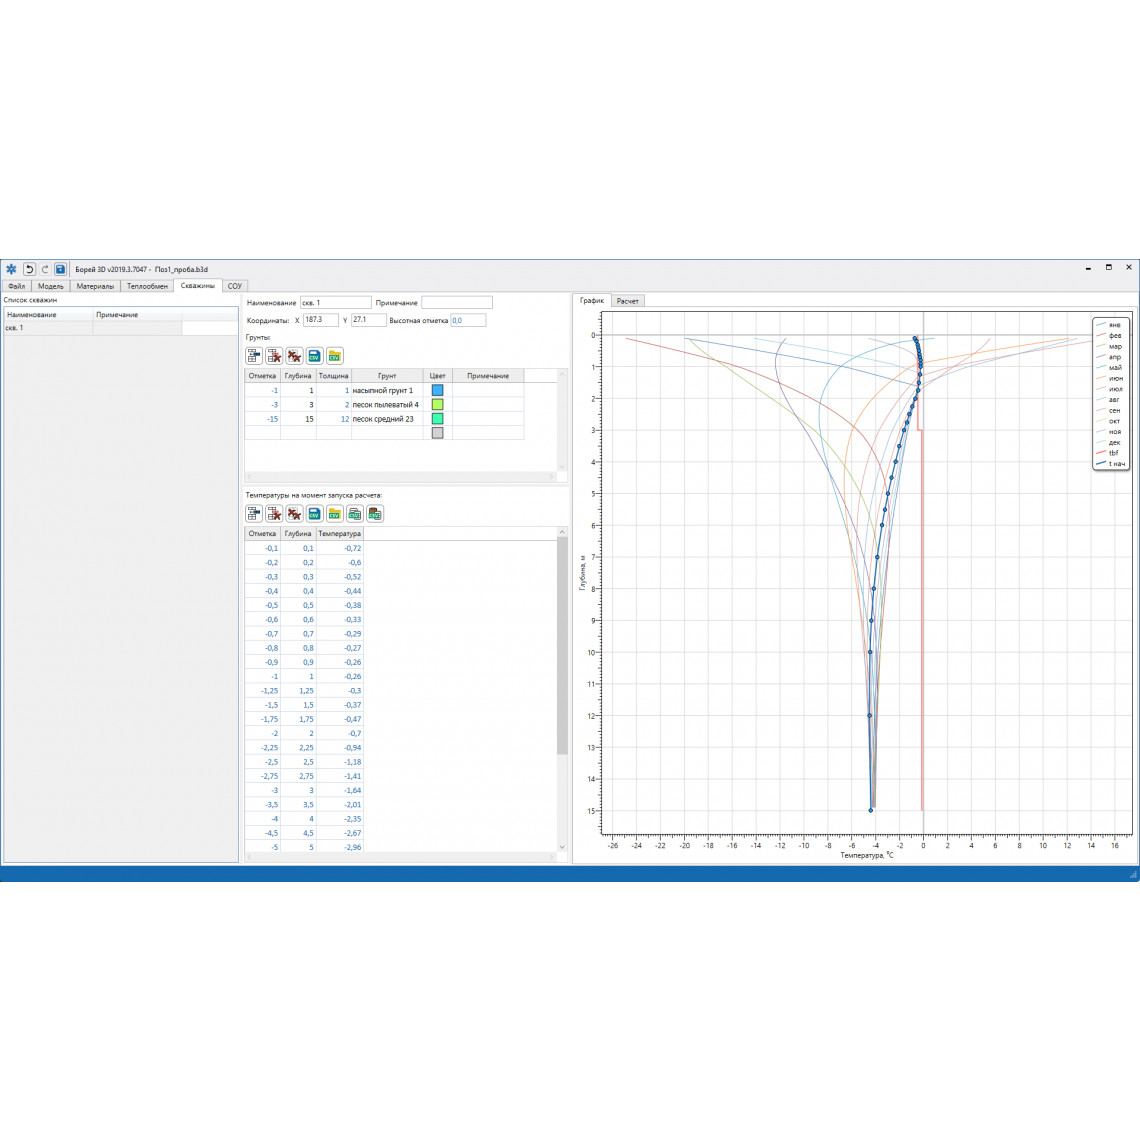Open a CSV file into temperatures table
This screenshot has width=1140, height=1140.
[x=334, y=513]
